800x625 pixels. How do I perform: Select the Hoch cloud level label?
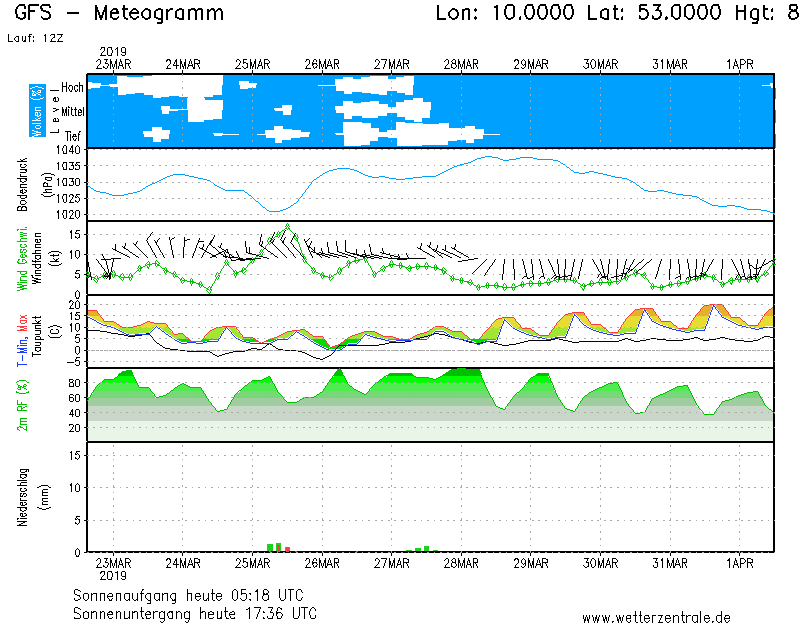(x=72, y=88)
